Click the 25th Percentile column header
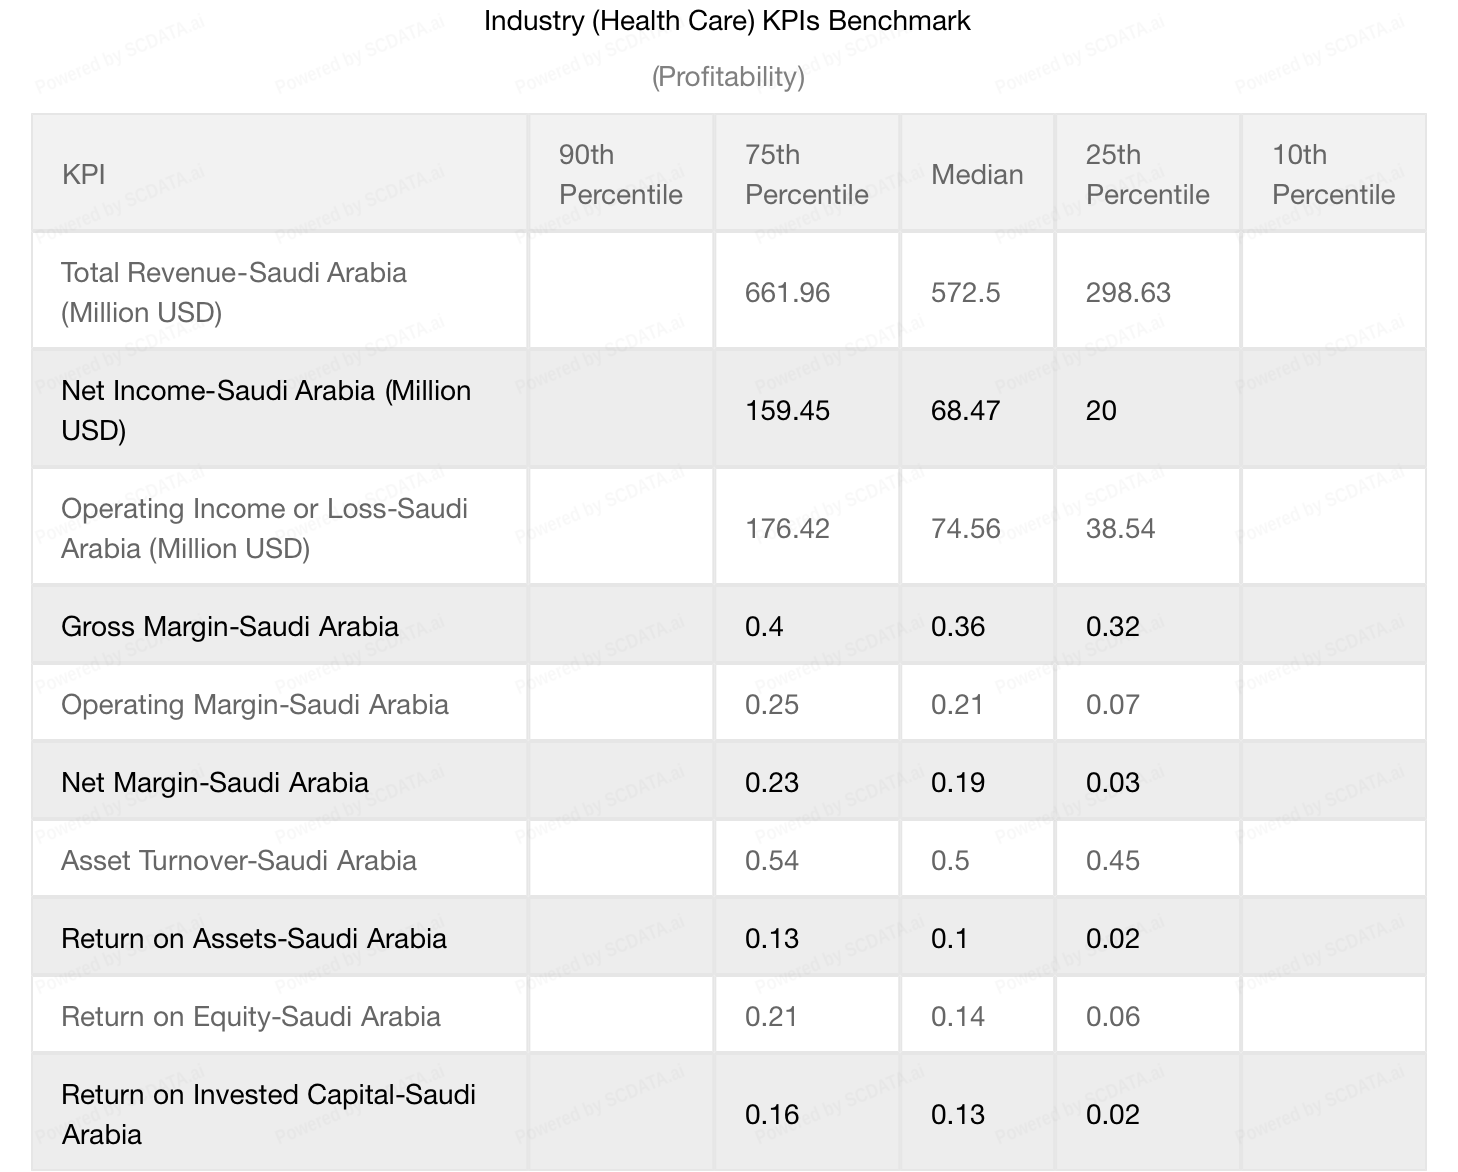This screenshot has height=1172, width=1458. pos(1147,174)
